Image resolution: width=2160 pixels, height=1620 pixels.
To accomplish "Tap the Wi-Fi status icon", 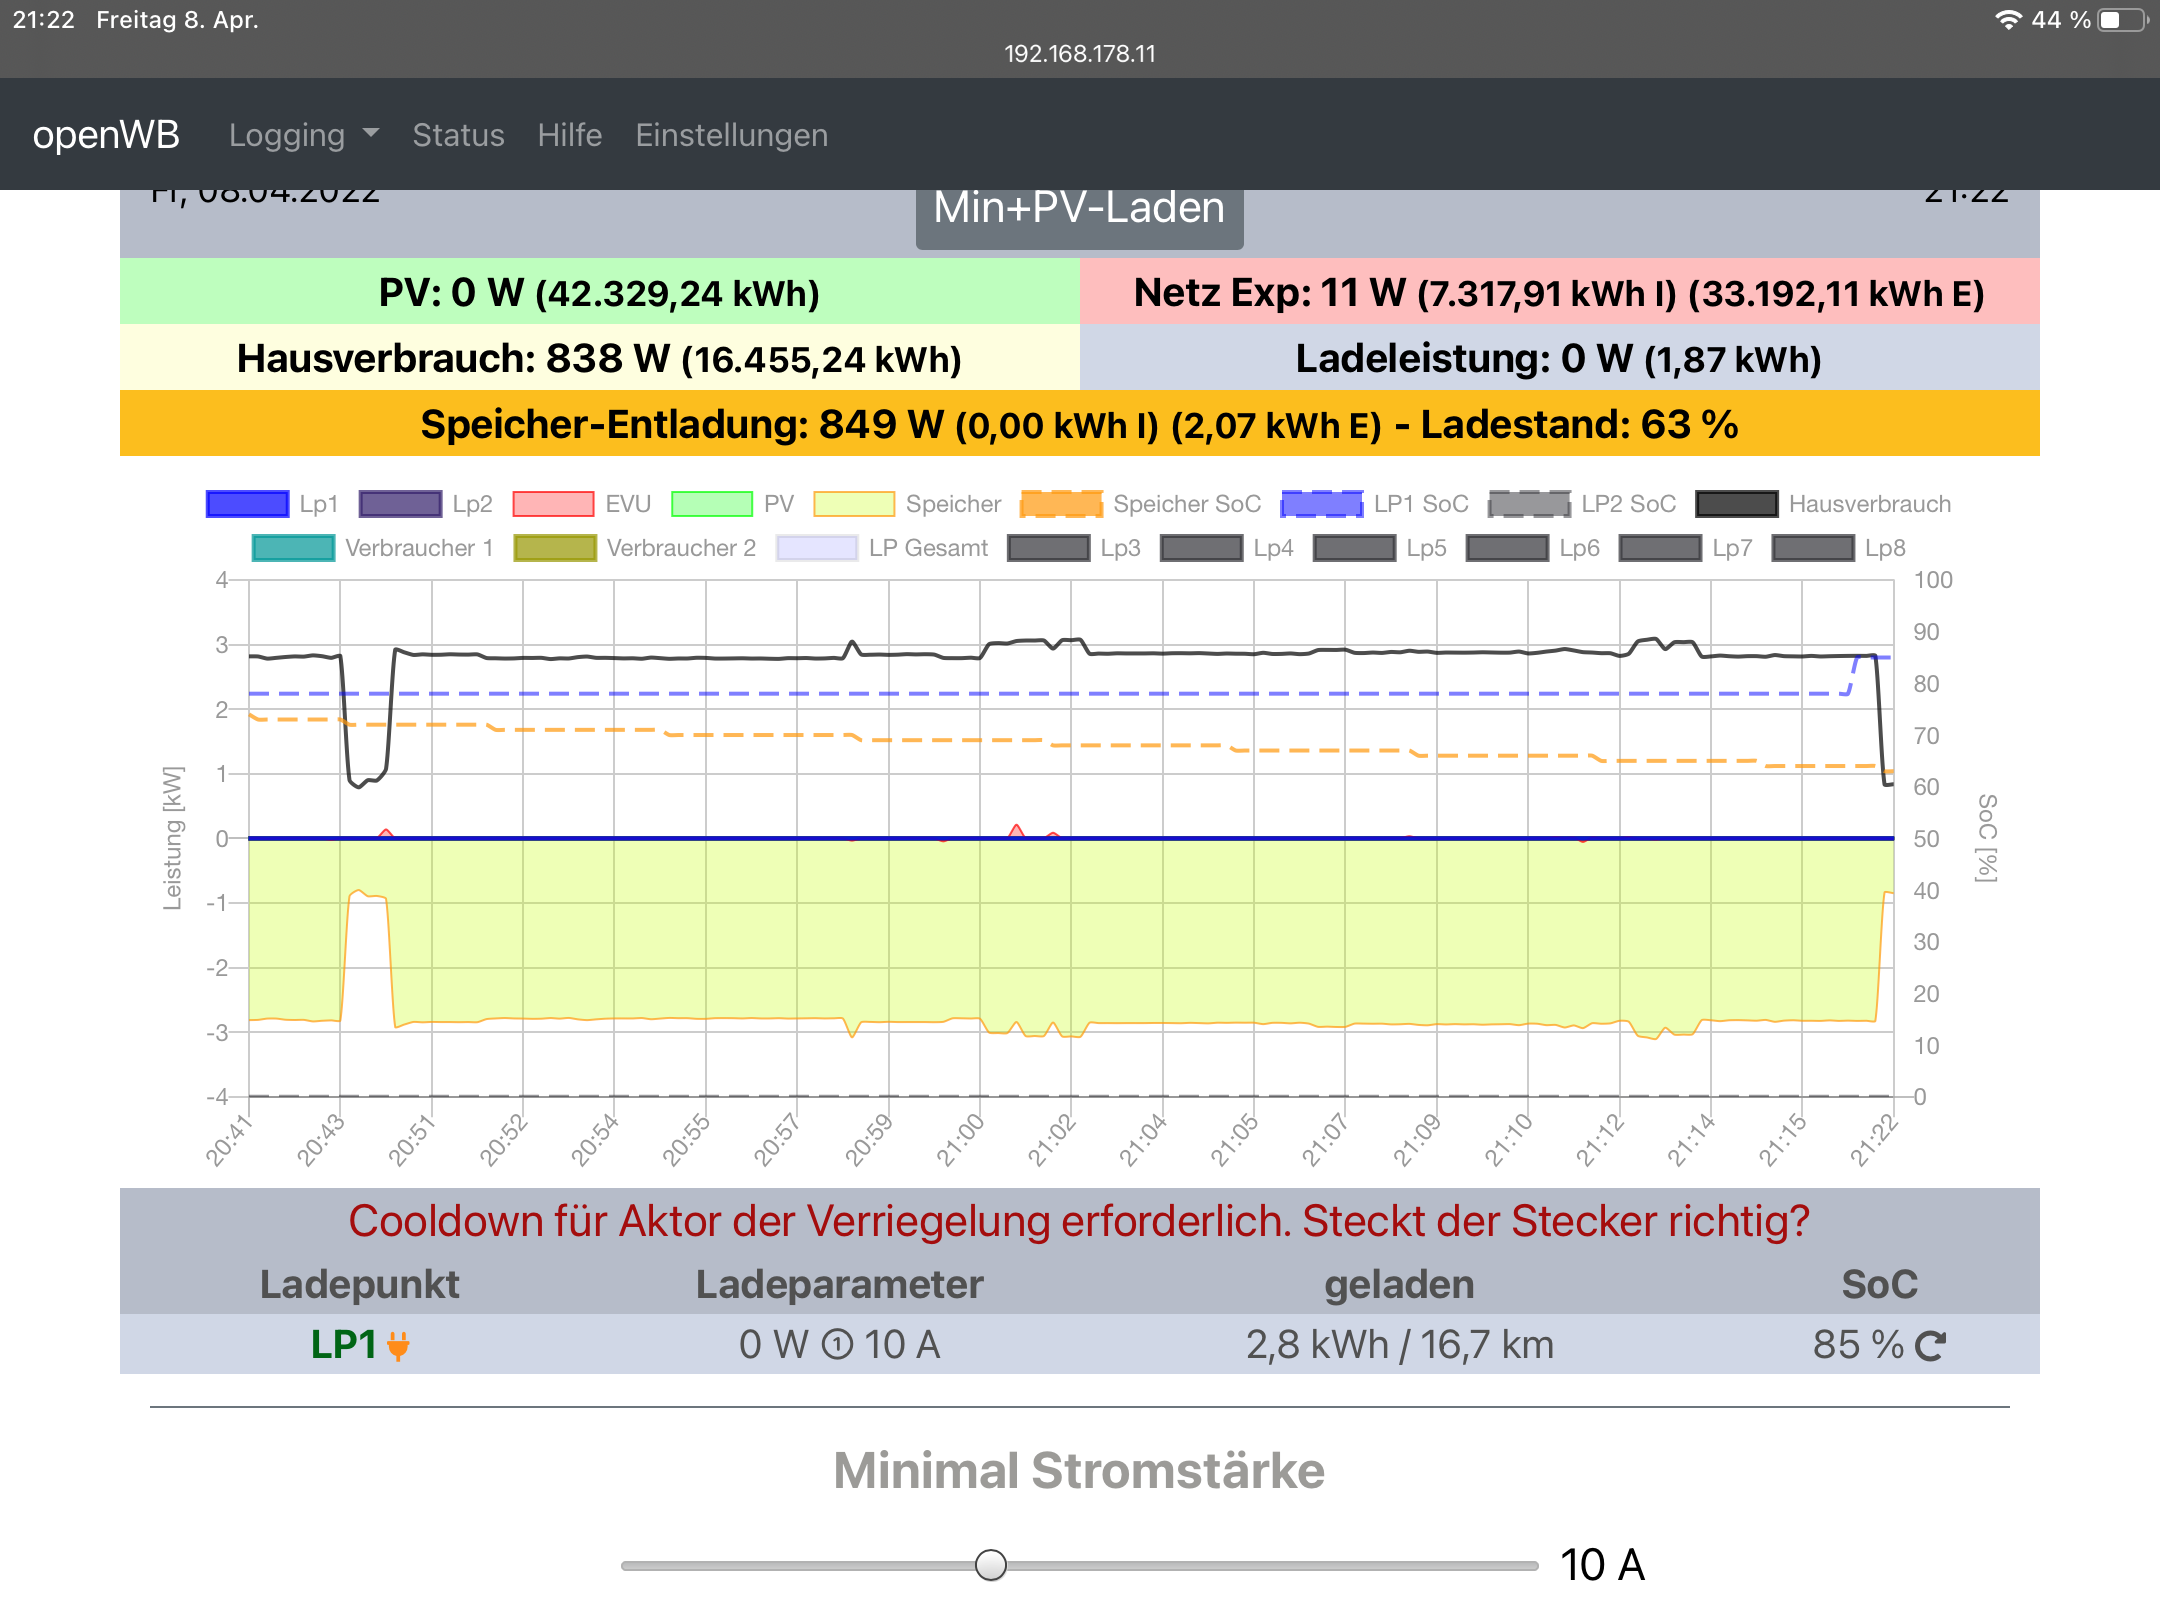I will pyautogui.click(x=2007, y=20).
